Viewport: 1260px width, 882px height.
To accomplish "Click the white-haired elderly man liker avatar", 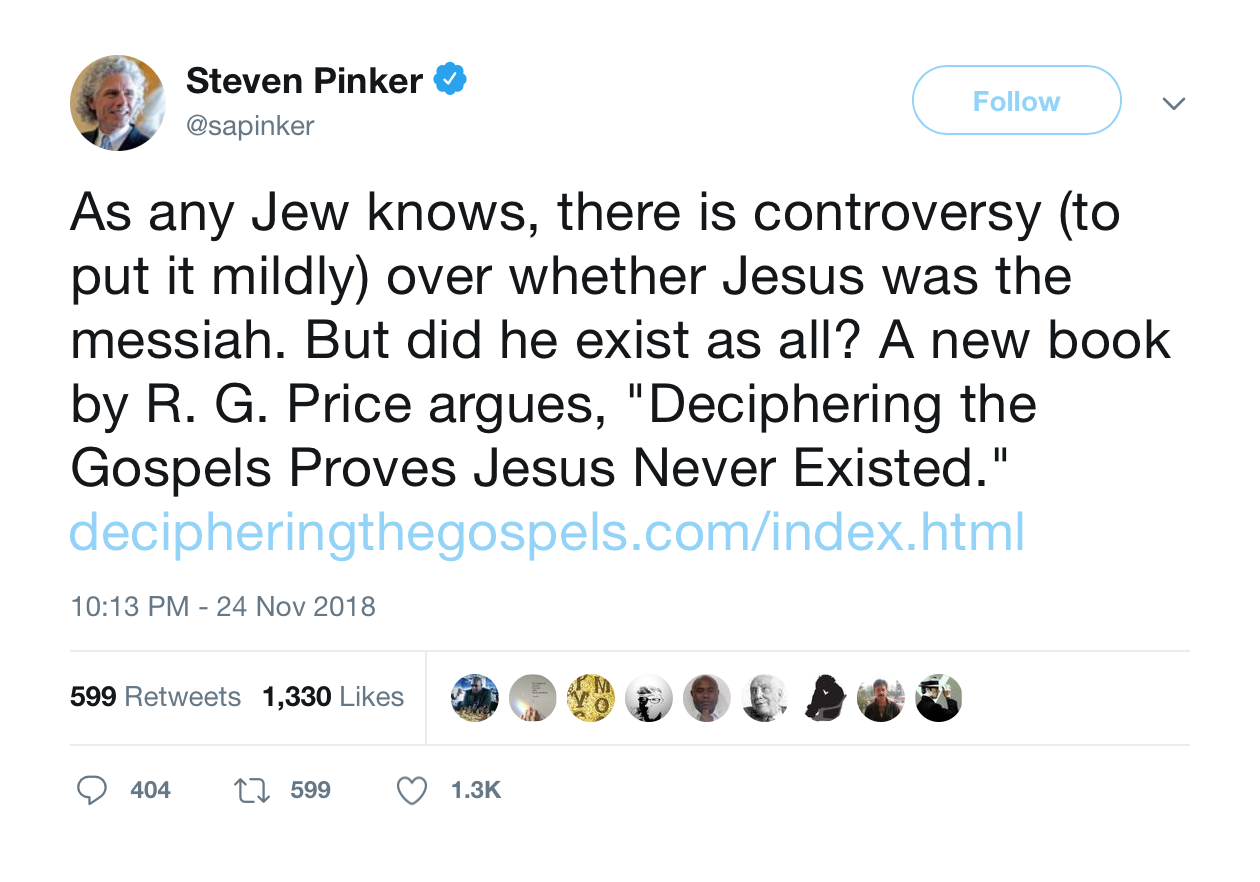I will tap(765, 697).
